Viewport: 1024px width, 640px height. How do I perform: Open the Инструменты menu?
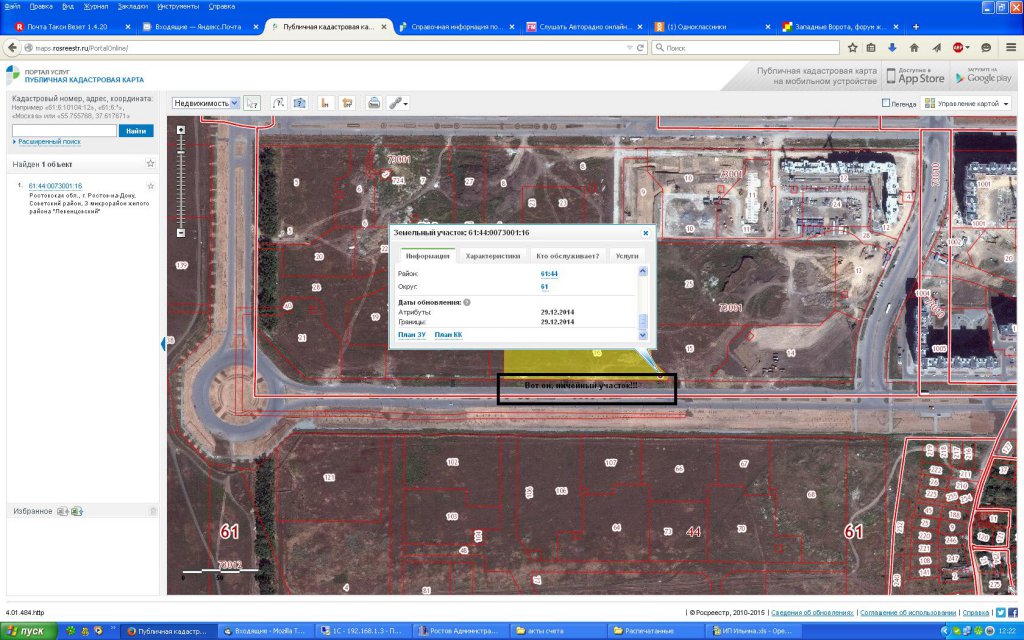(x=178, y=7)
